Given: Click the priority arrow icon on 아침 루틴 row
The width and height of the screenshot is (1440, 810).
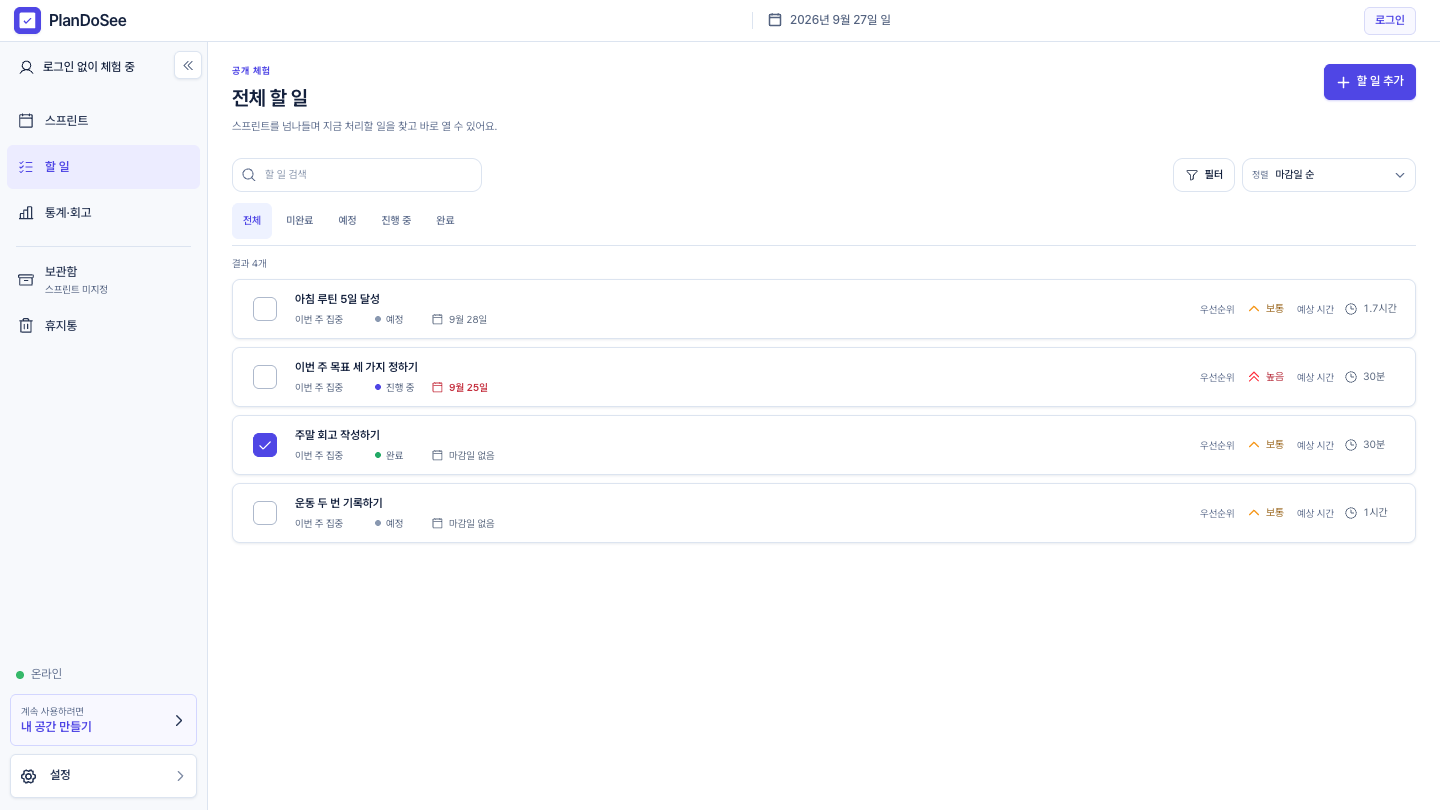Looking at the screenshot, I should (1254, 309).
